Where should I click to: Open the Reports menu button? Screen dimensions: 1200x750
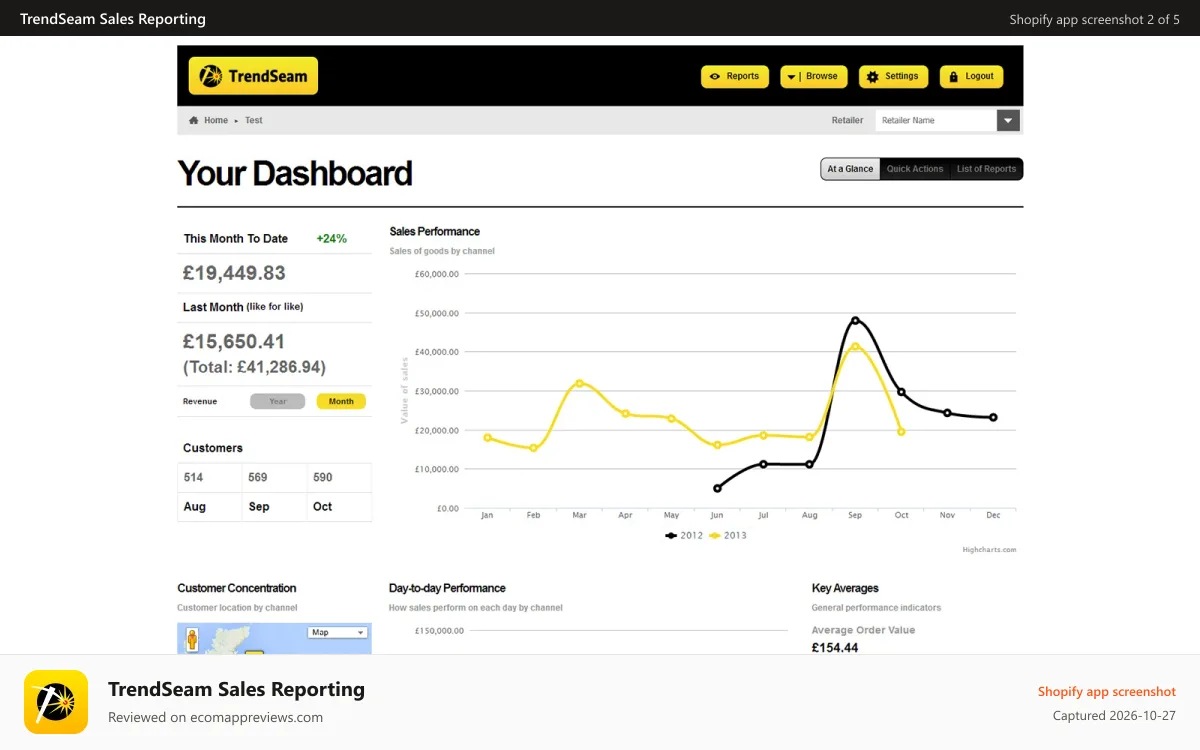pyautogui.click(x=735, y=76)
